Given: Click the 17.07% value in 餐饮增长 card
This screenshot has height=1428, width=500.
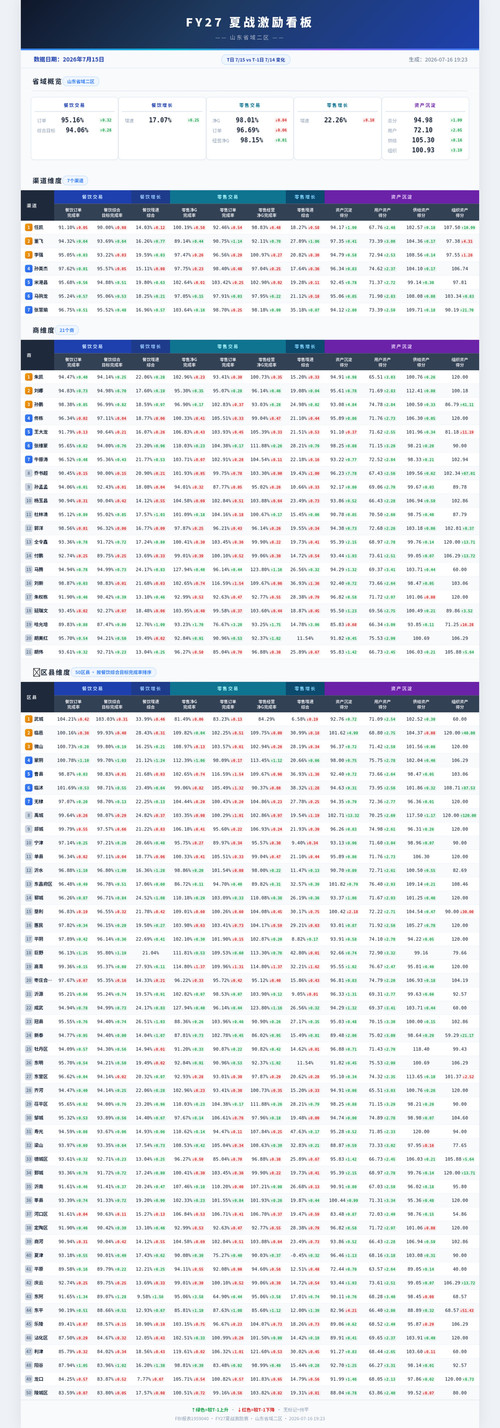Looking at the screenshot, I should (x=160, y=120).
